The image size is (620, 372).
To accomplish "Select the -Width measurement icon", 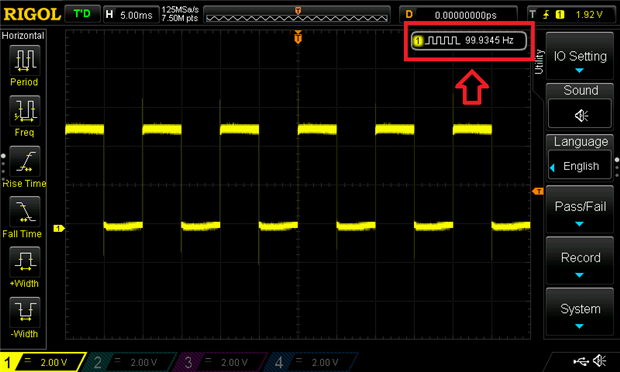I will pyautogui.click(x=25, y=312).
